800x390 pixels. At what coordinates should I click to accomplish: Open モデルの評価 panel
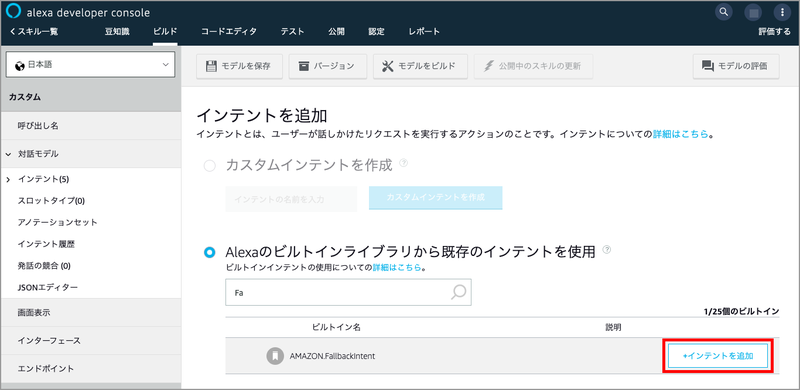coord(736,66)
